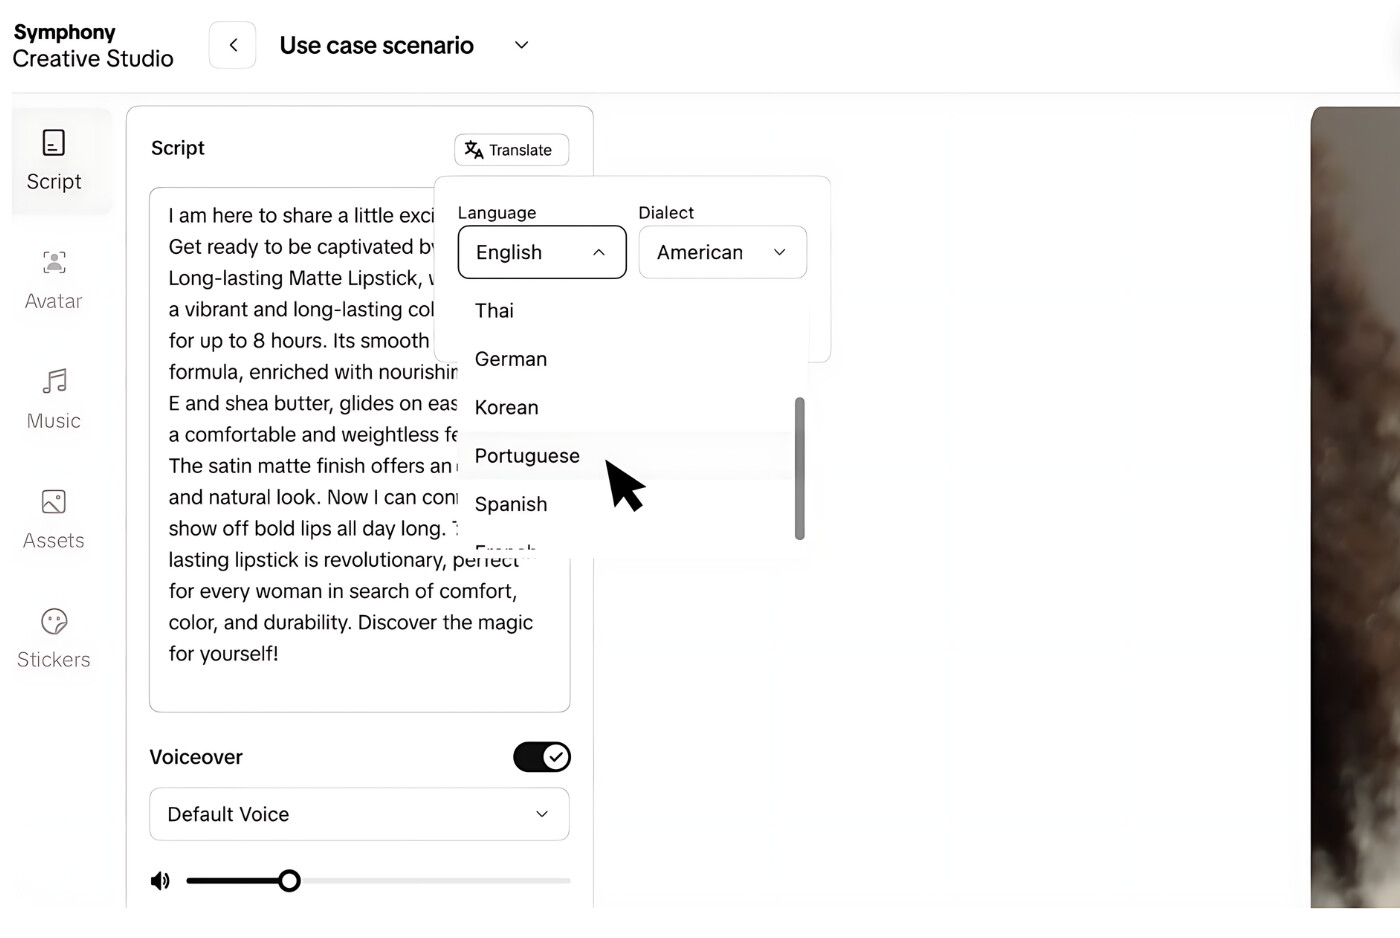Open the Music panel icon
The image size is (1400, 938).
click(x=54, y=382)
